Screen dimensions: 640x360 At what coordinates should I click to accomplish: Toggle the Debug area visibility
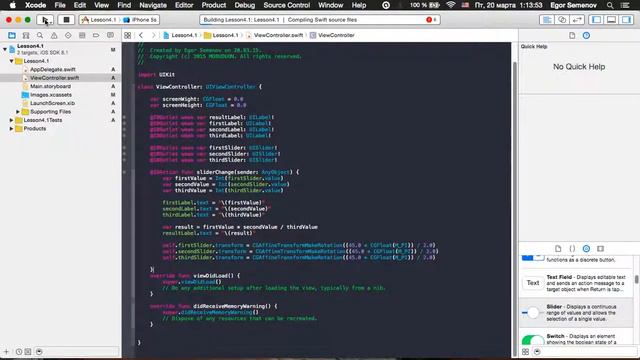611,20
